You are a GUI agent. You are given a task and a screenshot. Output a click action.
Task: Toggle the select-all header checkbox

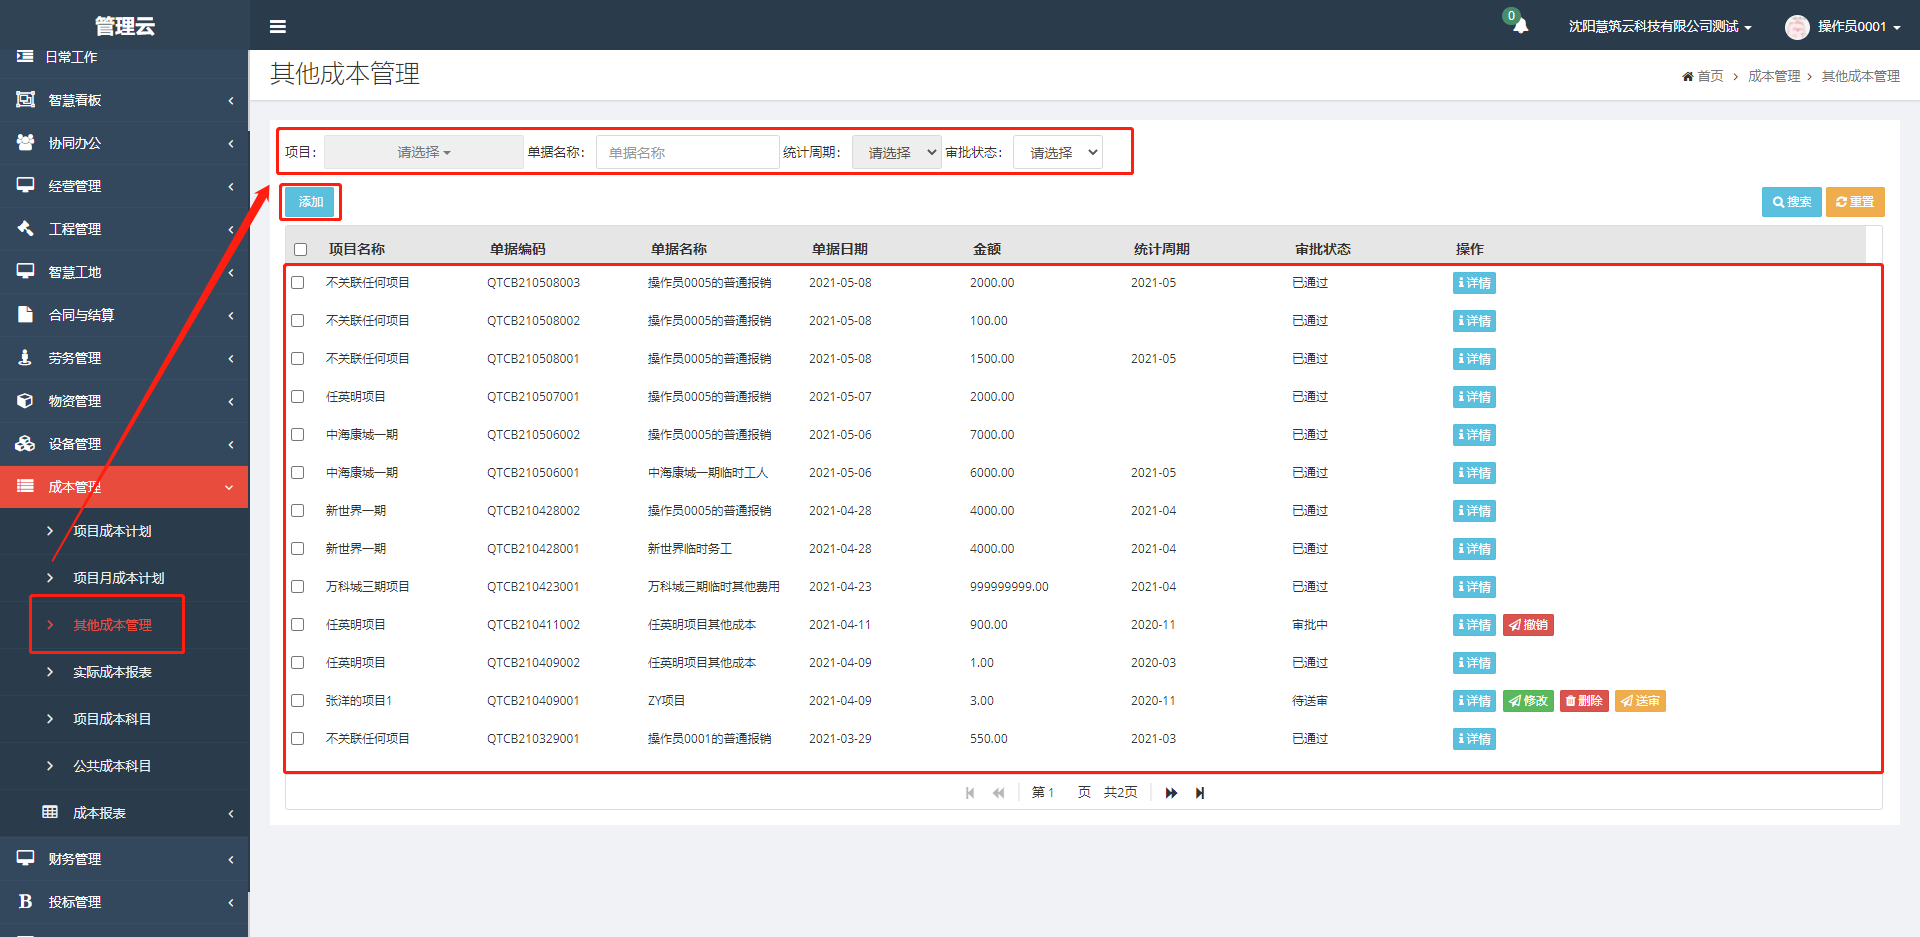point(301,250)
